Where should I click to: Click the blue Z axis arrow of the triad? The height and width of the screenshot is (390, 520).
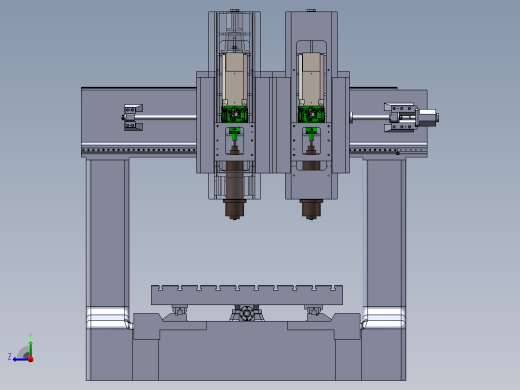coord(20,359)
